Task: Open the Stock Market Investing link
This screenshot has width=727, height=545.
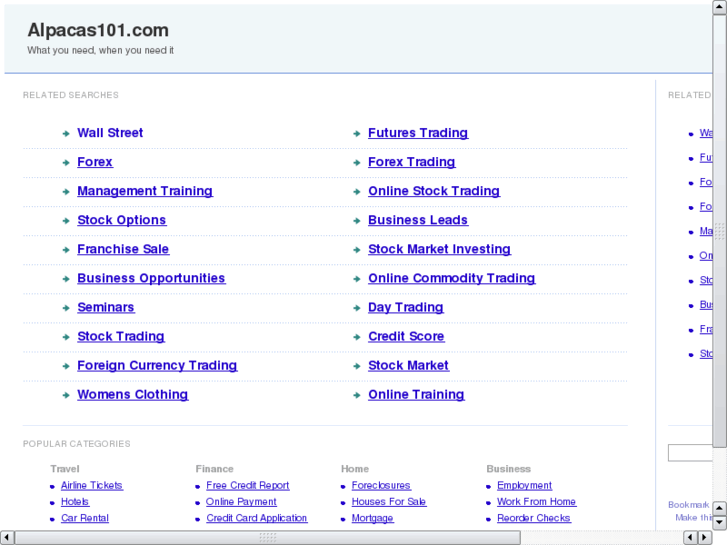Action: pos(439,250)
